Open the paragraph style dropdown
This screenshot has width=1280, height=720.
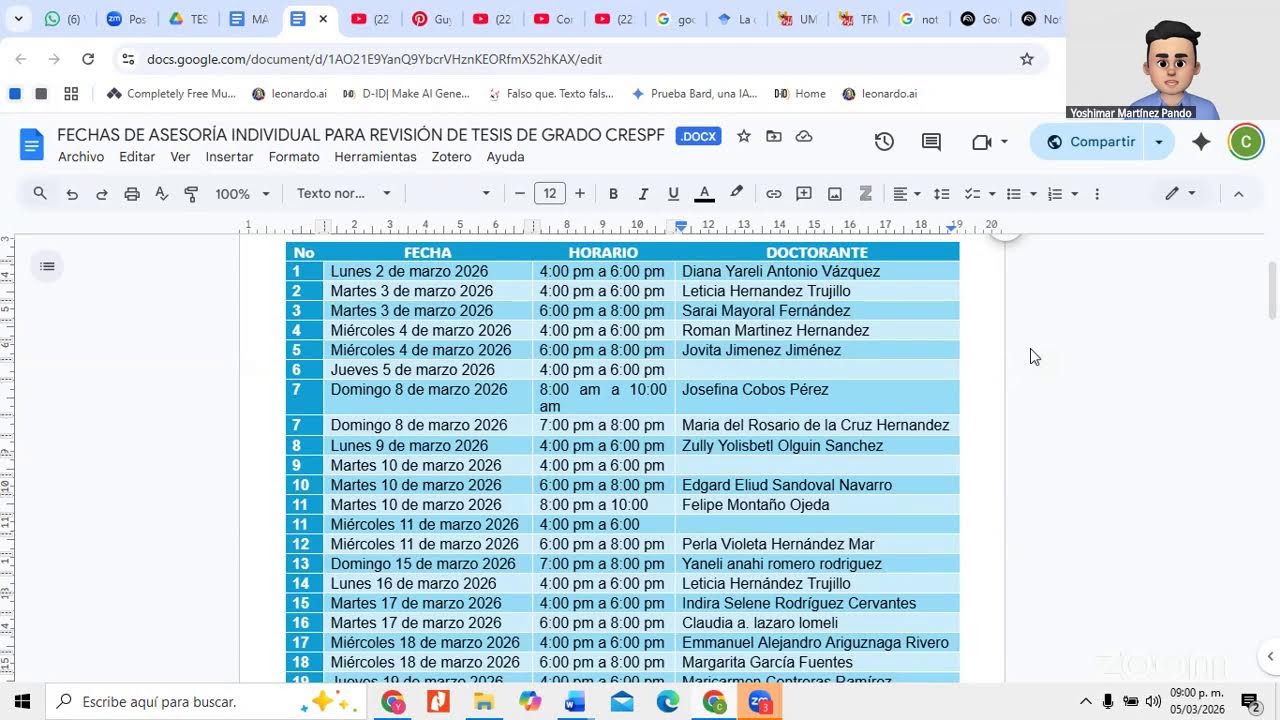tap(343, 194)
